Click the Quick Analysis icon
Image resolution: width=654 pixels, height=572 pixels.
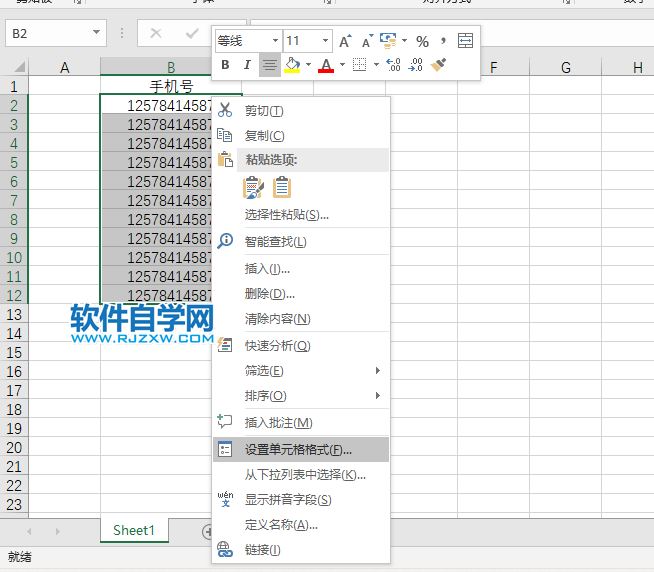(225, 345)
